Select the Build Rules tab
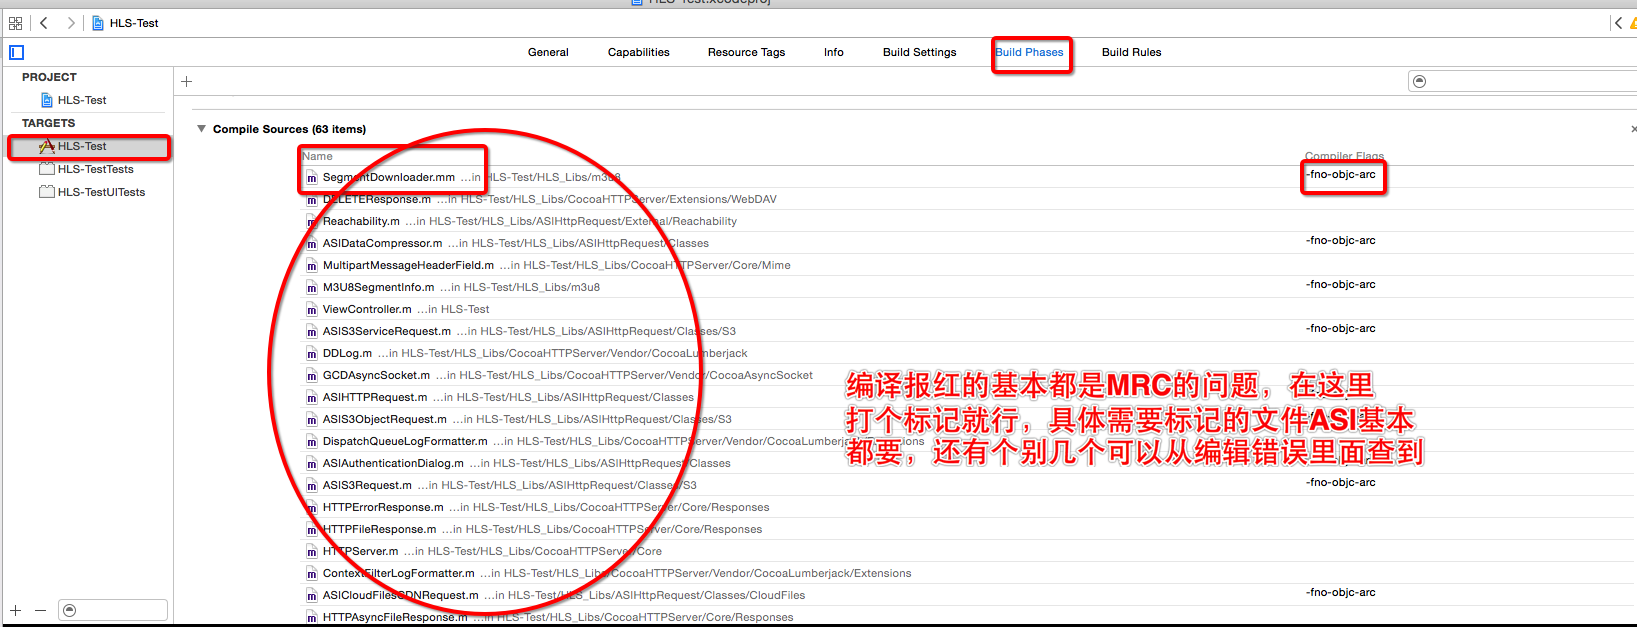The height and width of the screenshot is (627, 1637). 1131,52
